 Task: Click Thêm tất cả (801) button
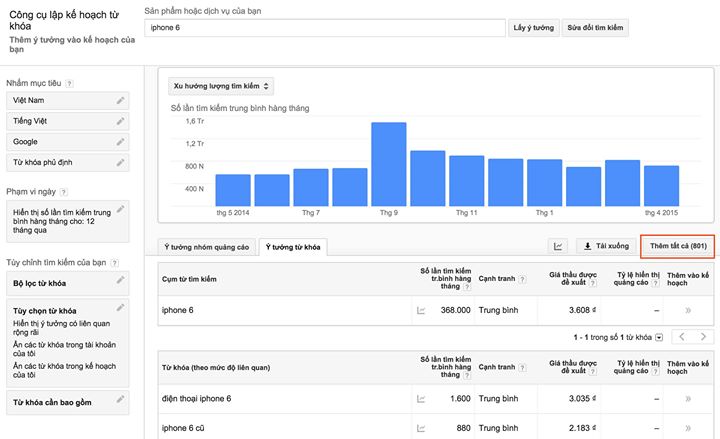[x=678, y=246]
